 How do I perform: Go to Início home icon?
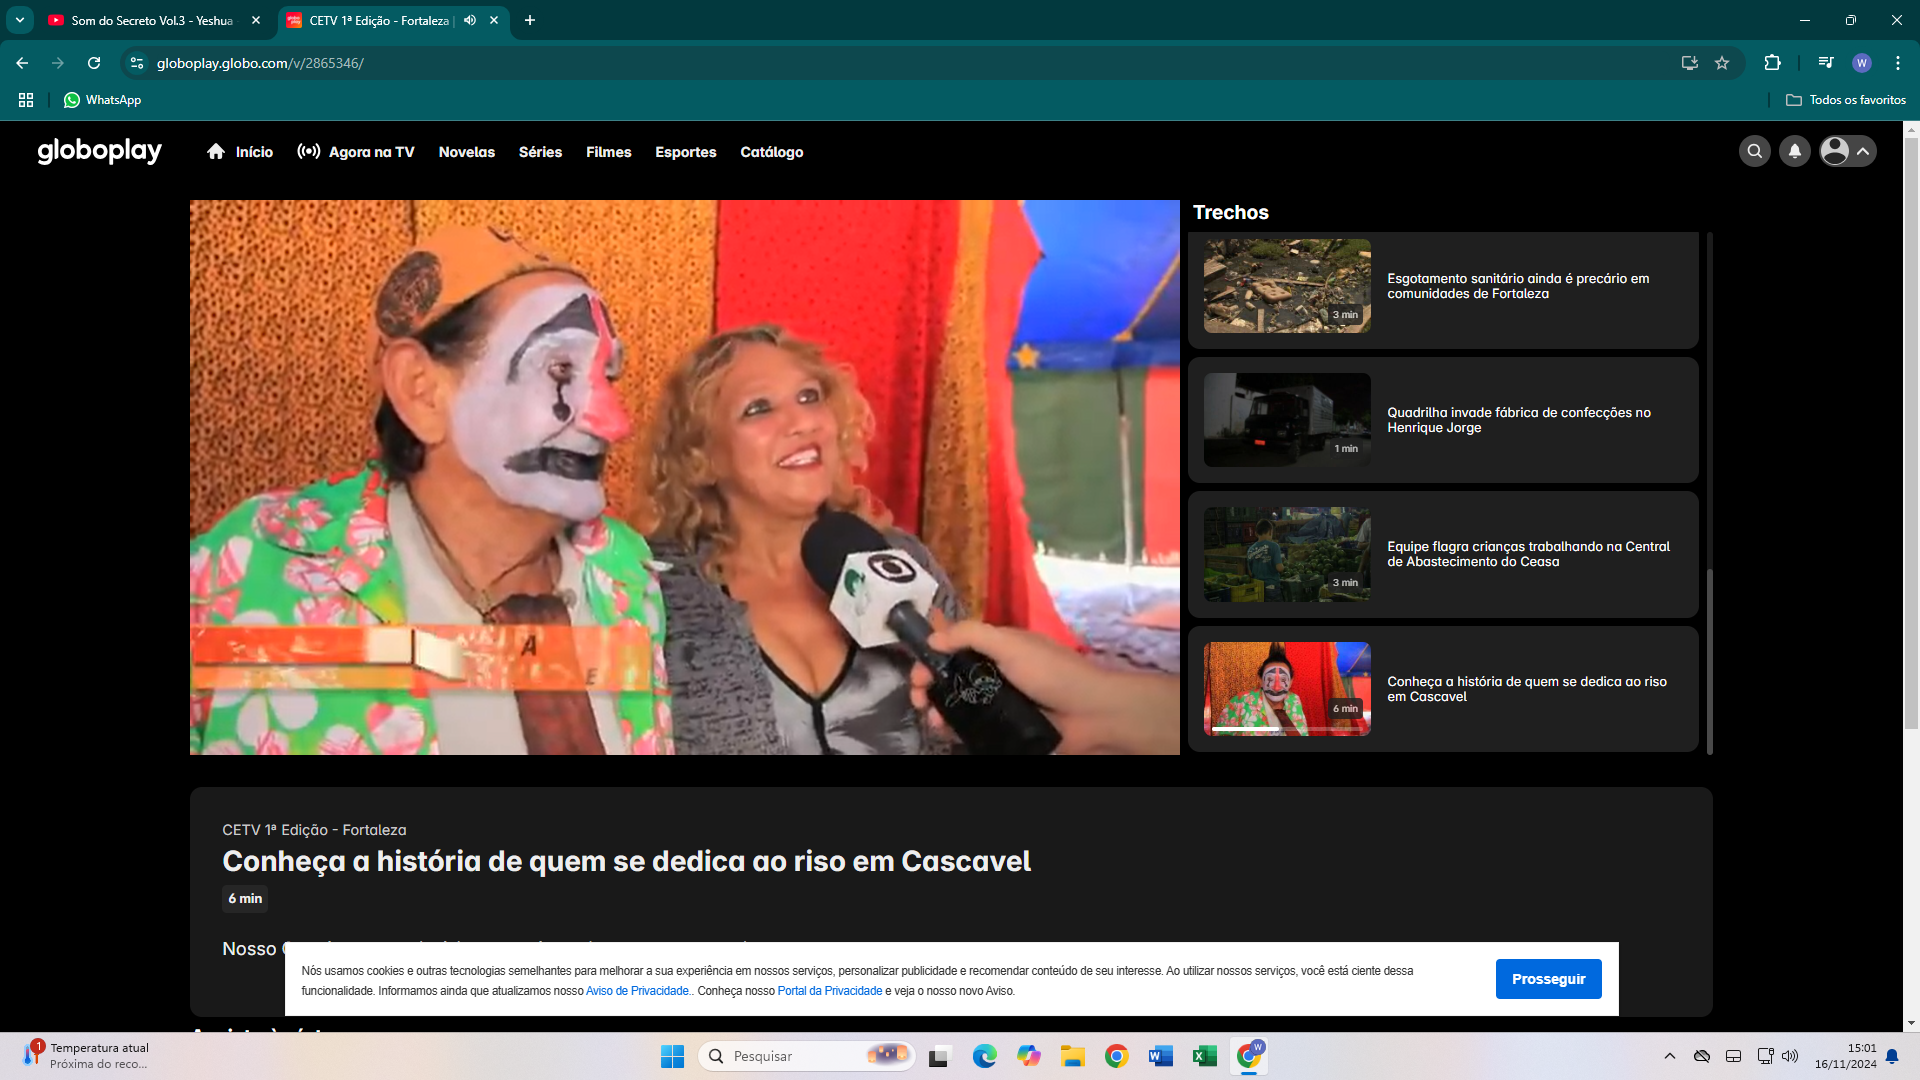(216, 151)
